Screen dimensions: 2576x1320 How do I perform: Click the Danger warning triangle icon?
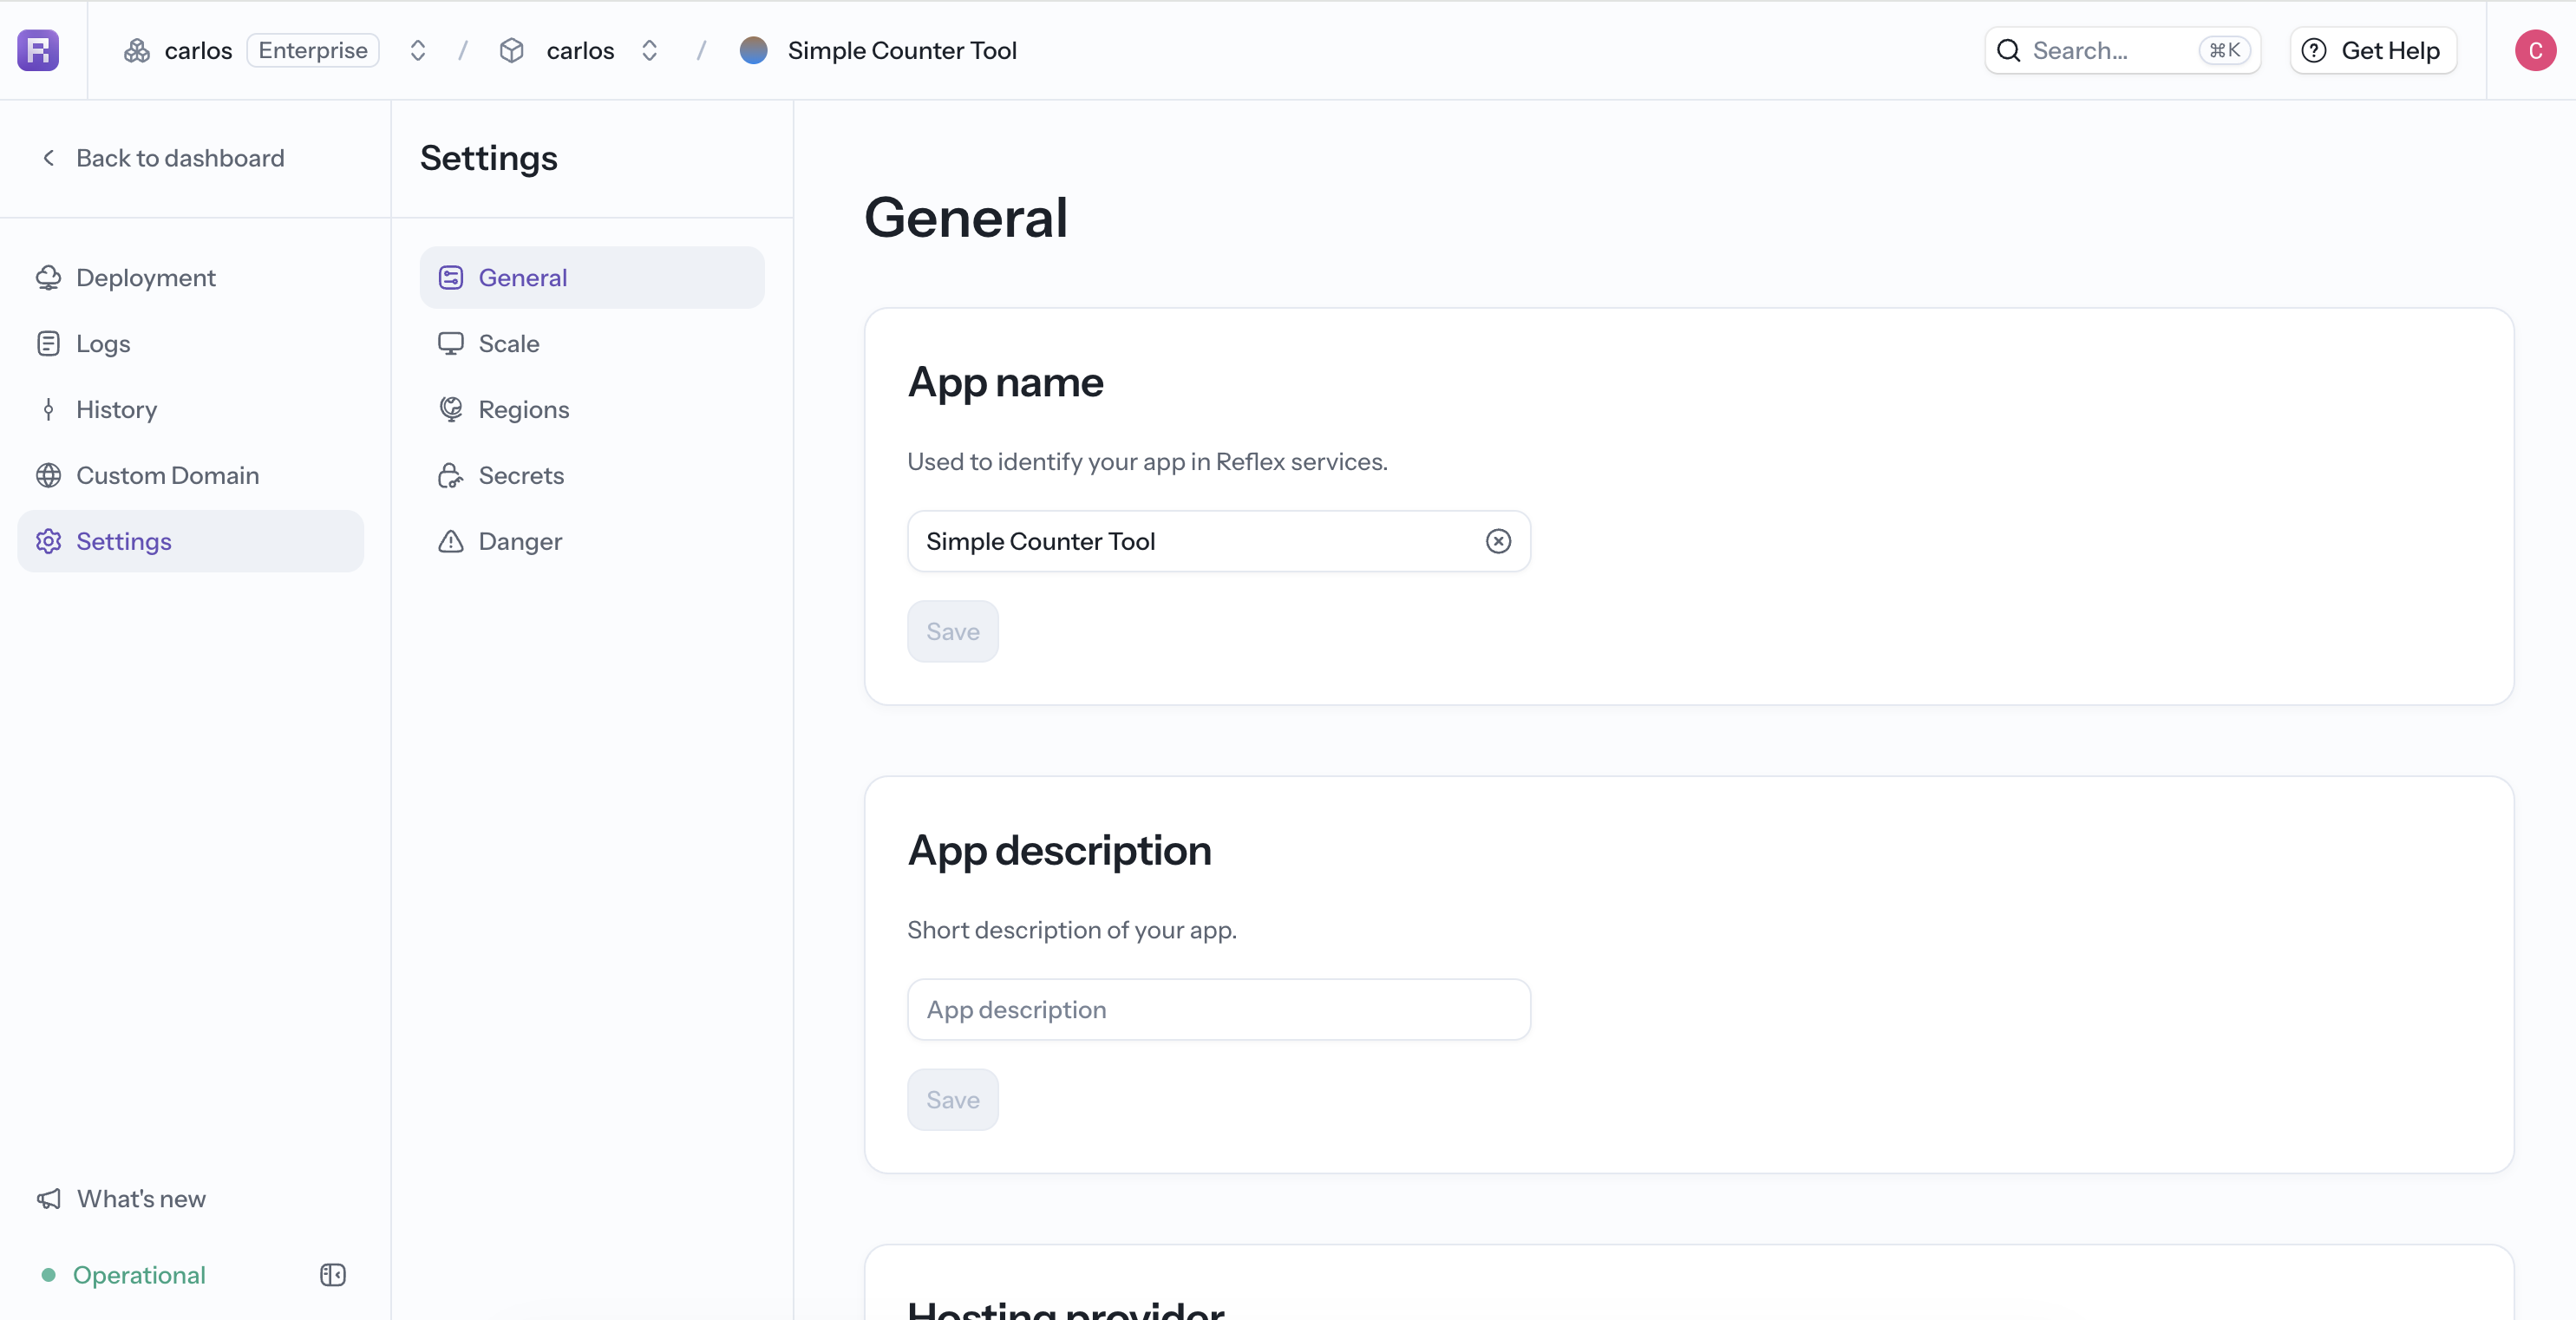click(x=451, y=541)
